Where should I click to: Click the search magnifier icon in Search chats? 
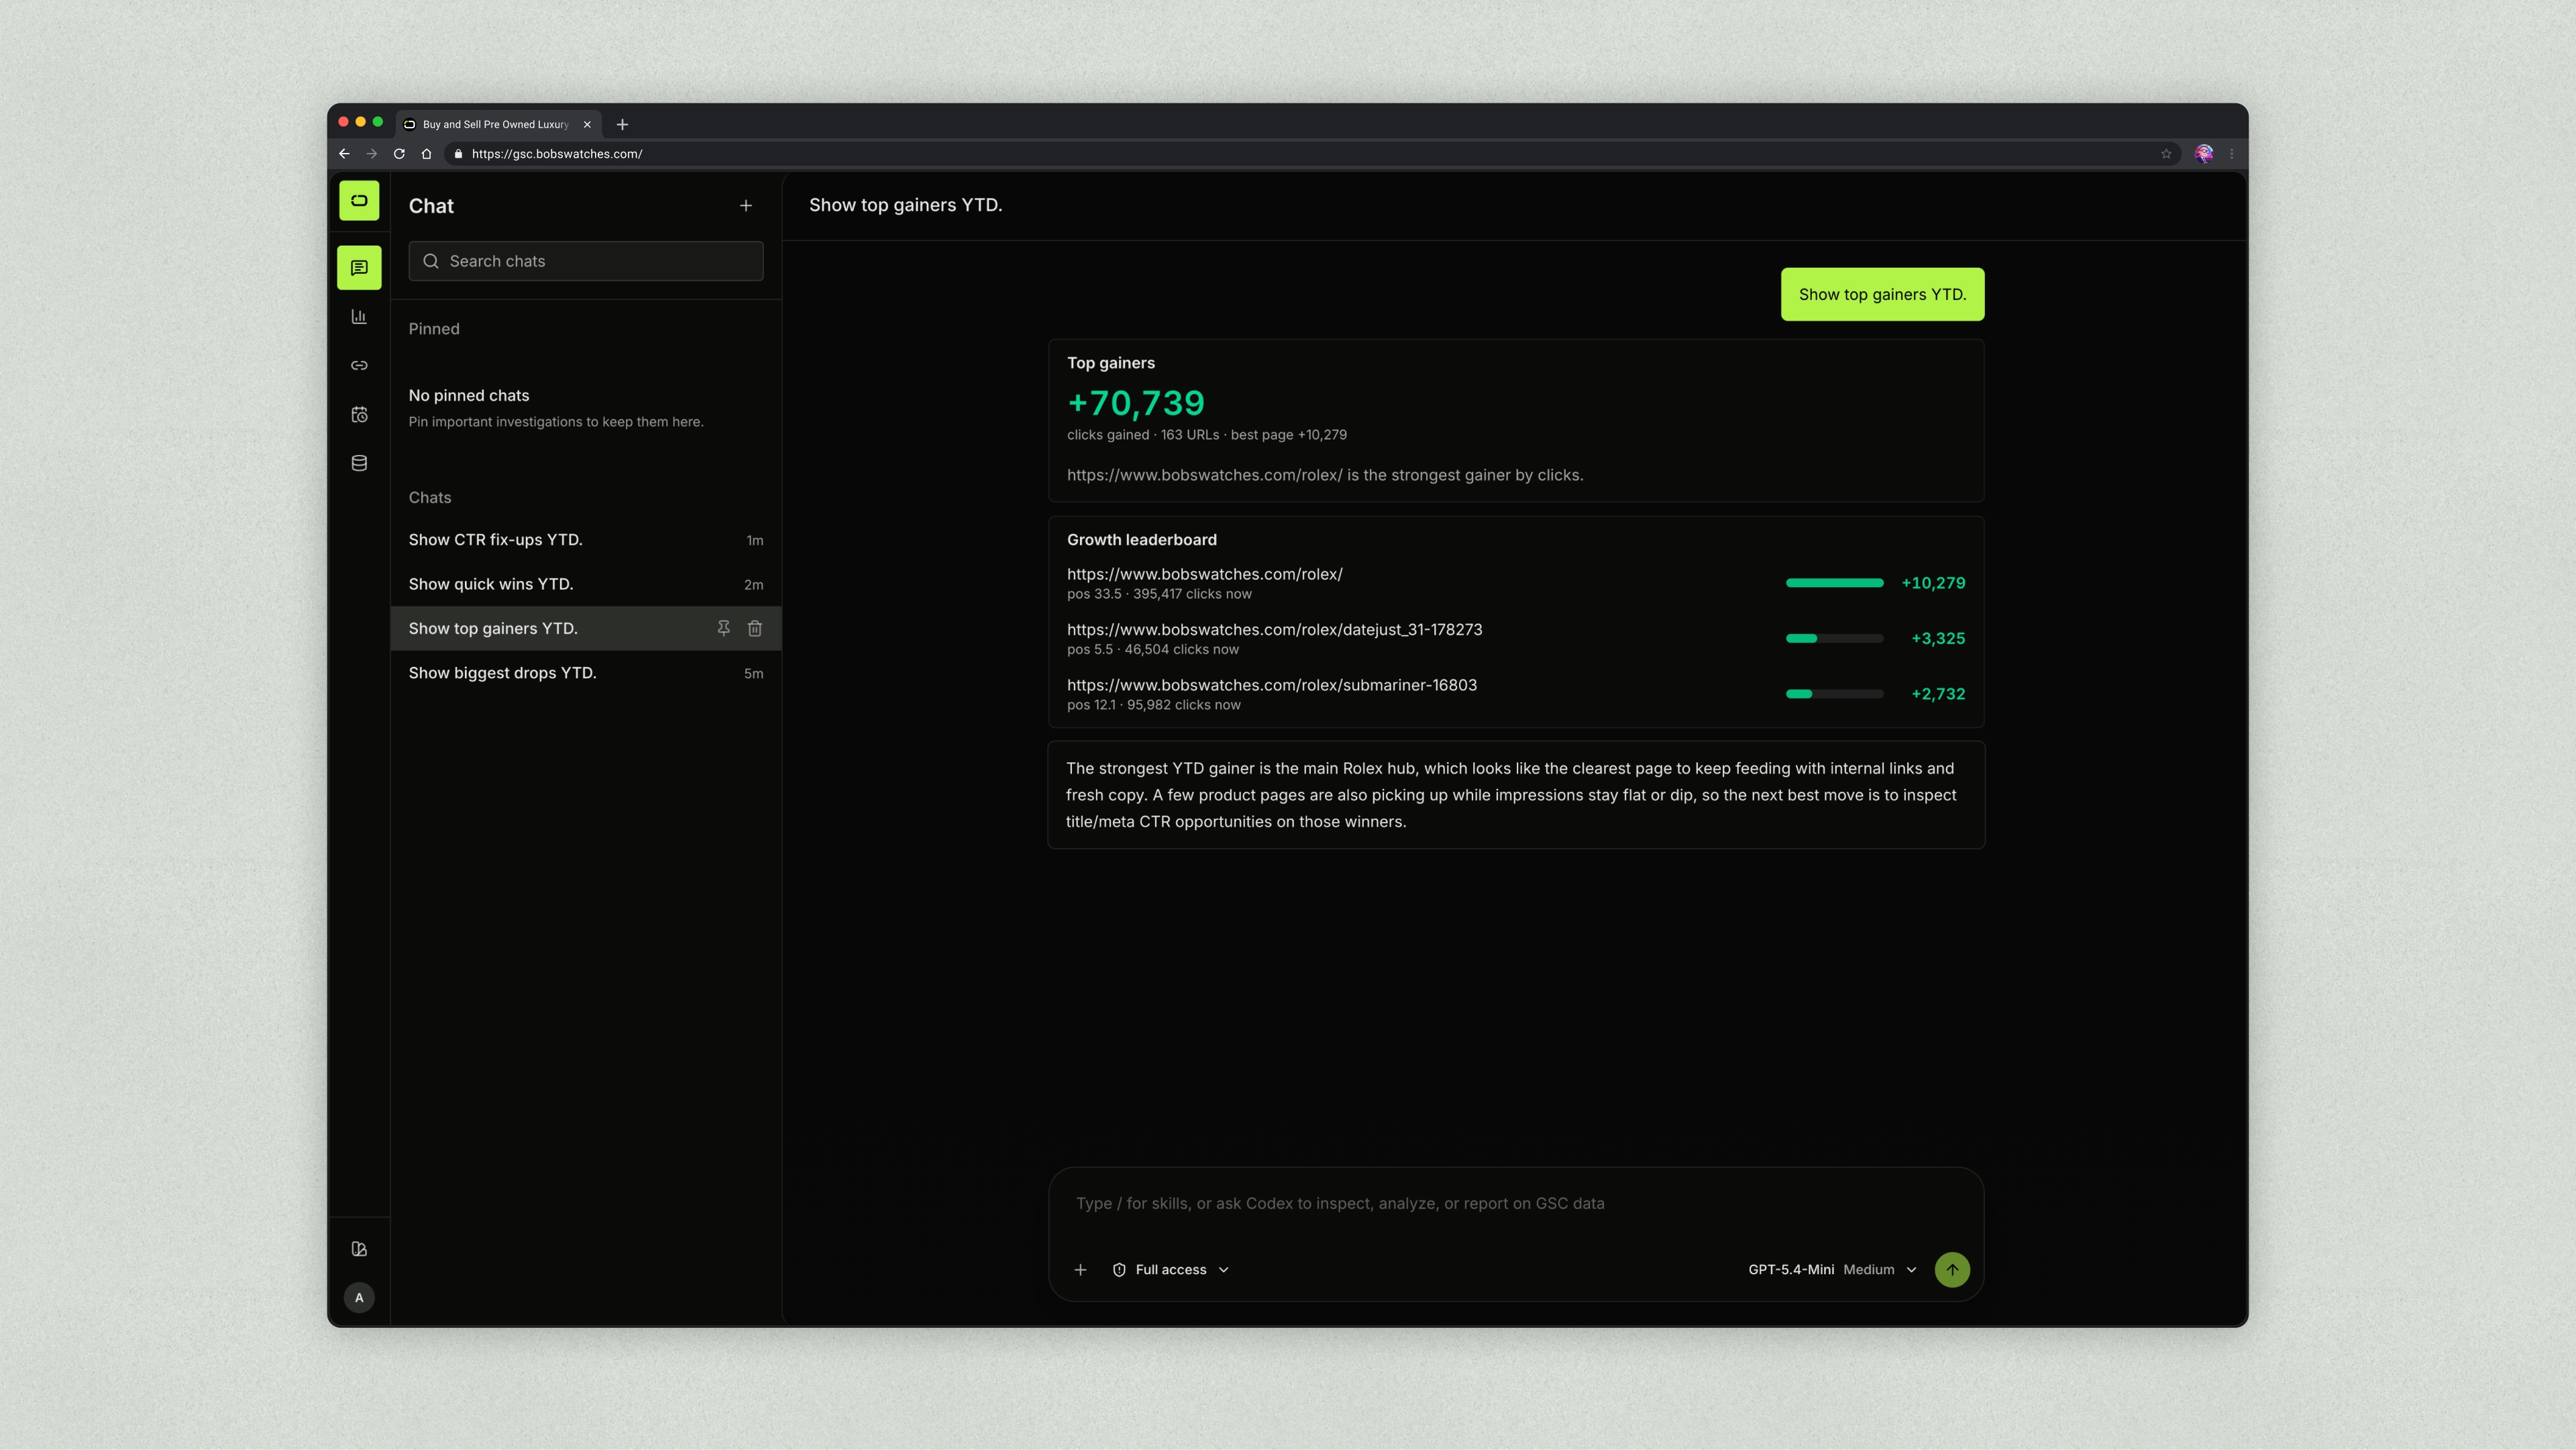(431, 261)
